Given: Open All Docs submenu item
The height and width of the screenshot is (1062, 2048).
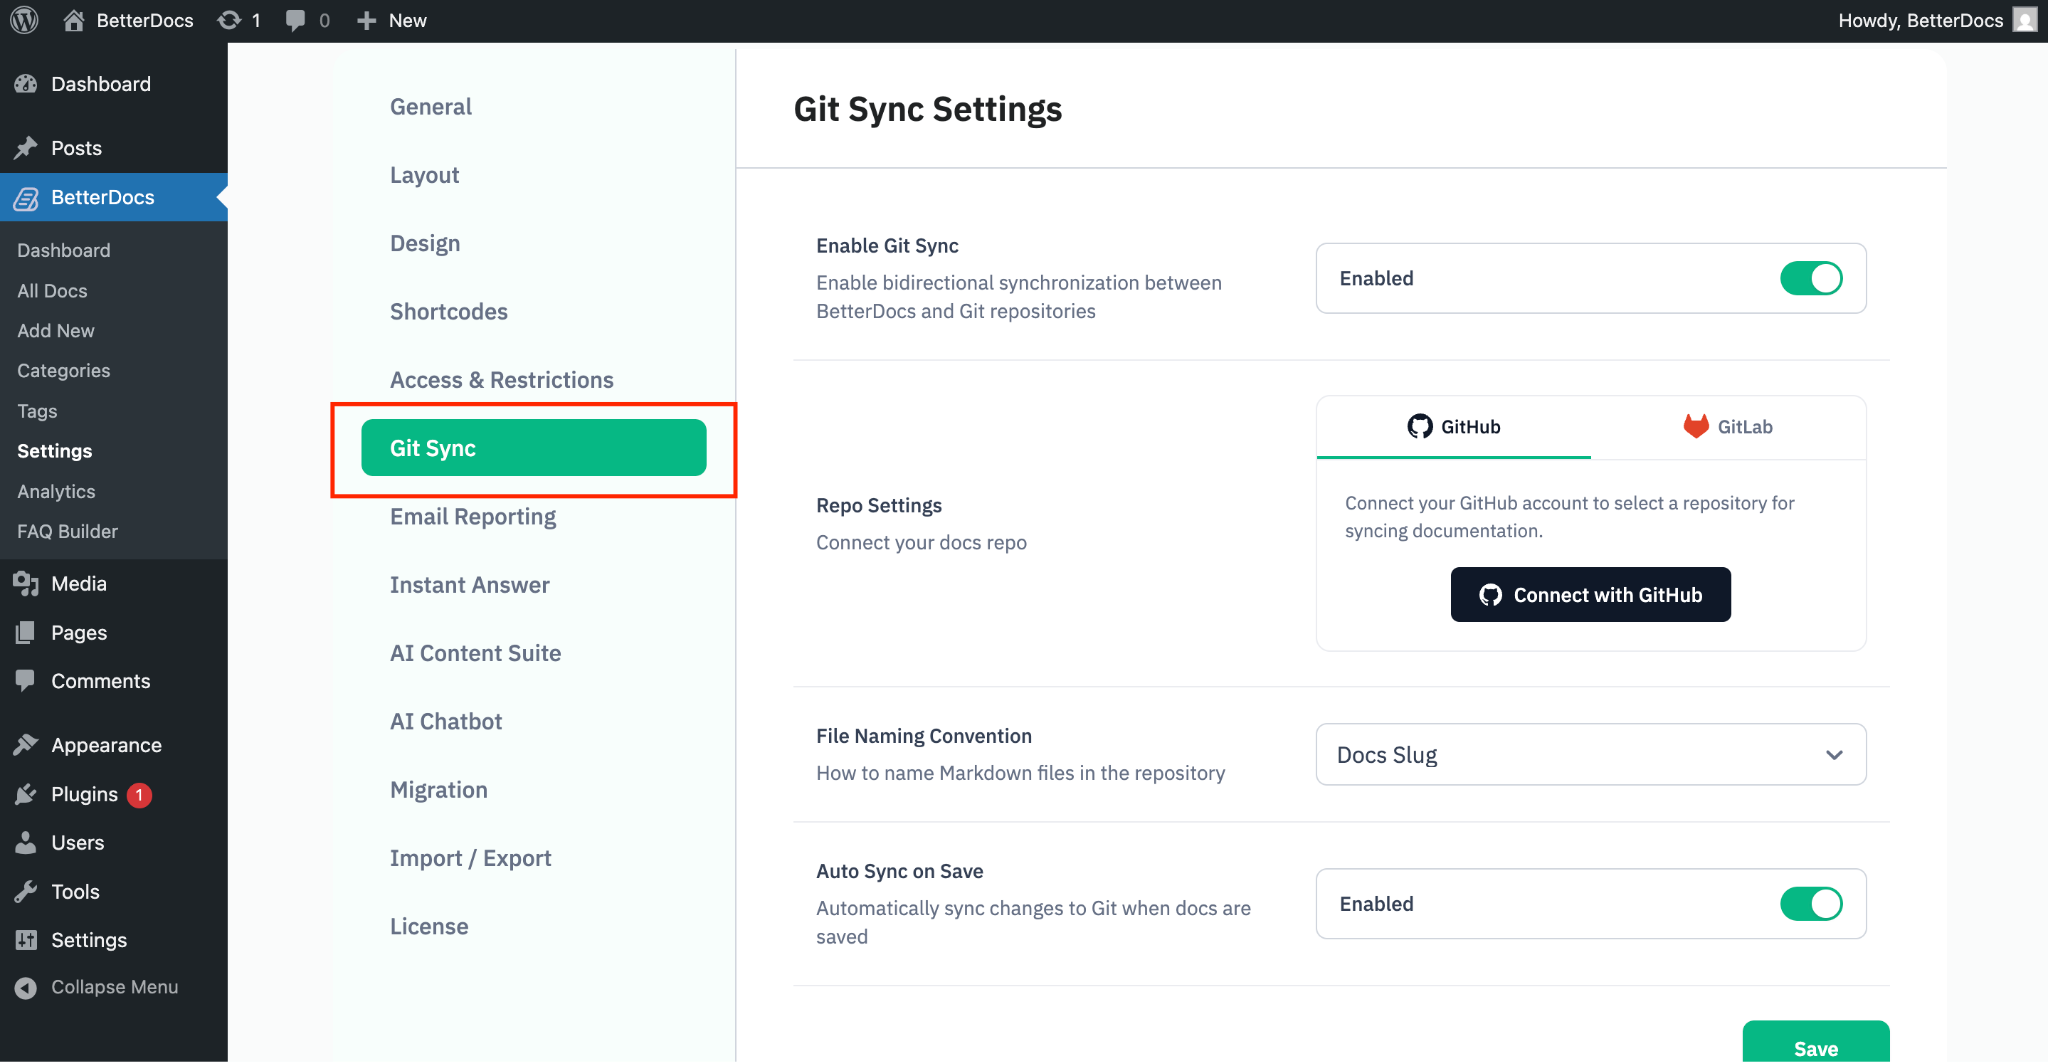Looking at the screenshot, I should 52,291.
